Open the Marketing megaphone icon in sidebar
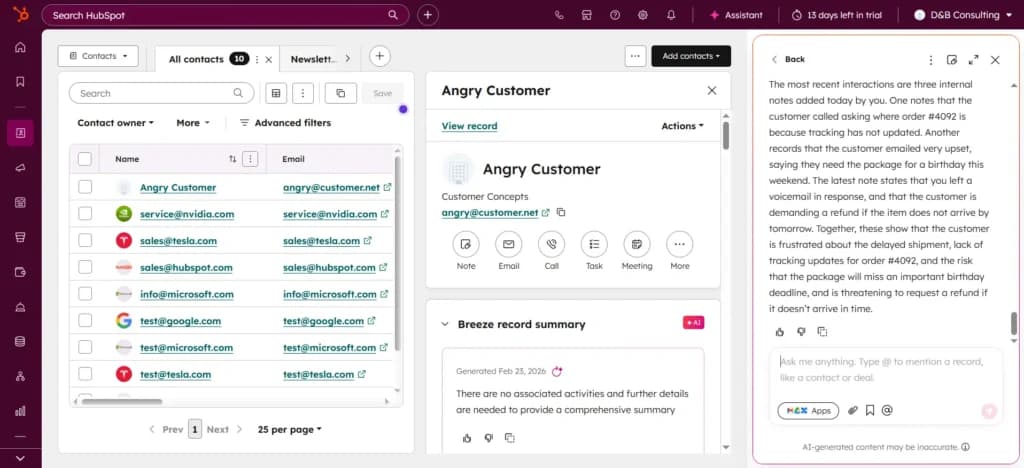The height and width of the screenshot is (468, 1024). click(20, 168)
